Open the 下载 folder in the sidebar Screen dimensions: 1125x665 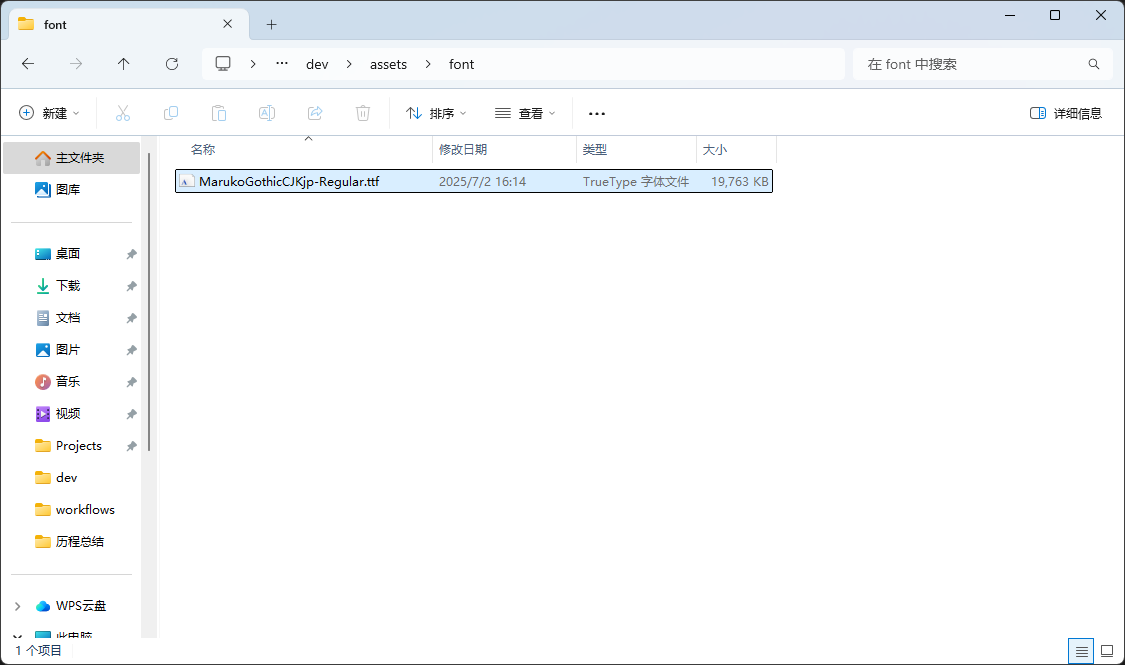click(x=67, y=285)
